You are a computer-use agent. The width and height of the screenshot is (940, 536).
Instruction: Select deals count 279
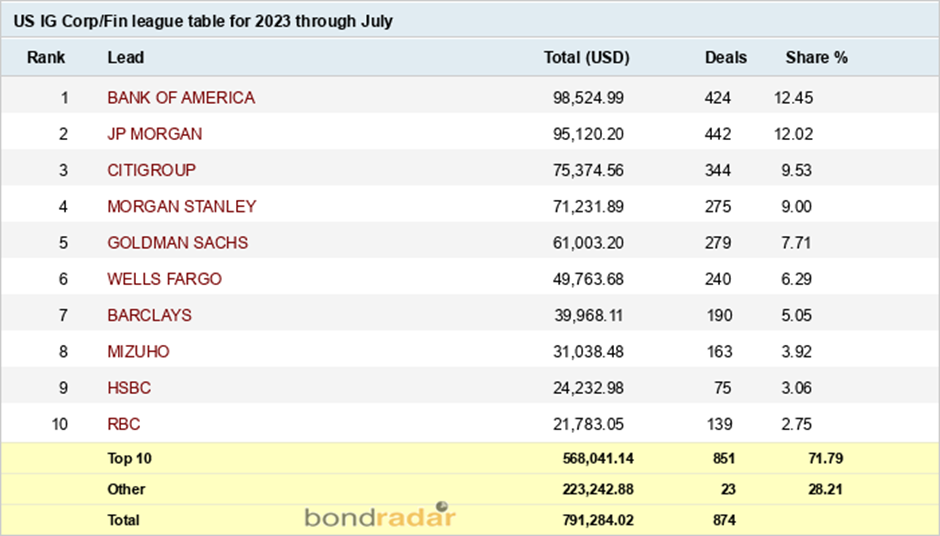coord(718,243)
